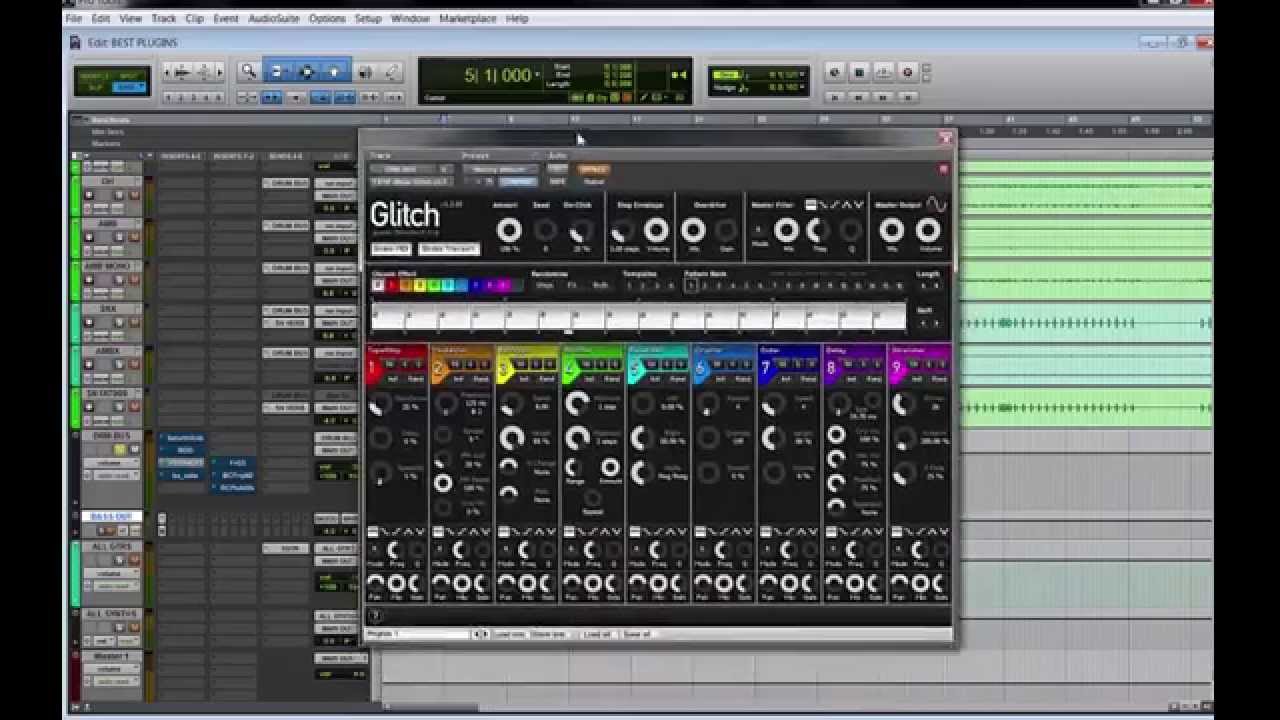The image size is (1280, 720).
Task: Click red target icon in Glitch header
Action: point(943,169)
